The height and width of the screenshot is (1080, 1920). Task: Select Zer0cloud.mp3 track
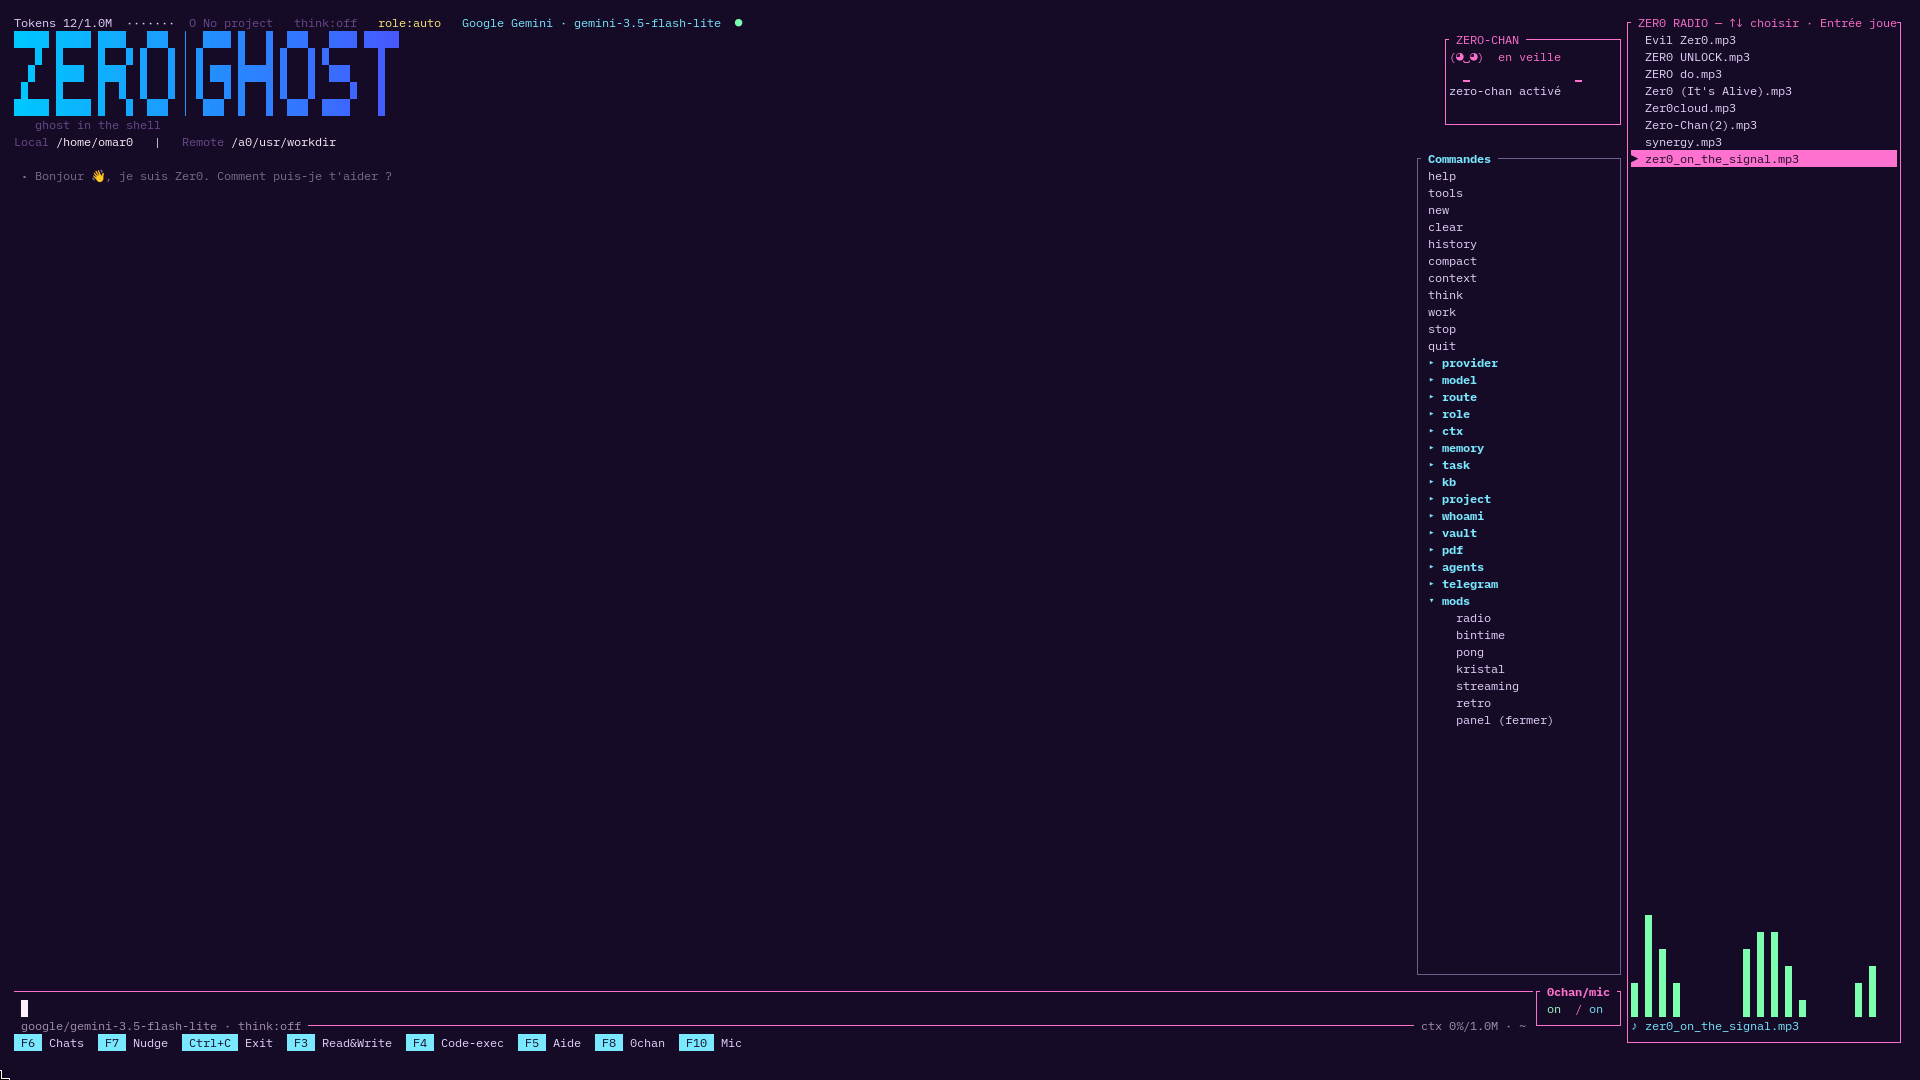click(x=1690, y=108)
